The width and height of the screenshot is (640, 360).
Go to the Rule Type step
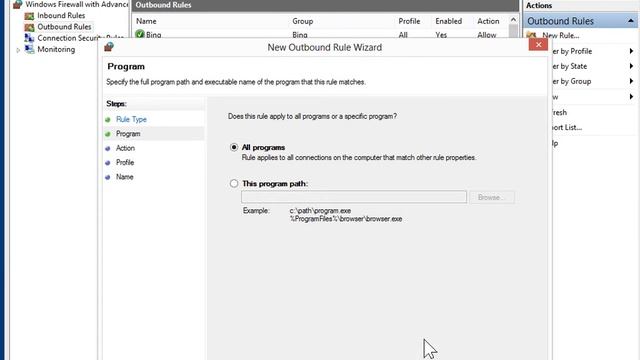coord(131,119)
